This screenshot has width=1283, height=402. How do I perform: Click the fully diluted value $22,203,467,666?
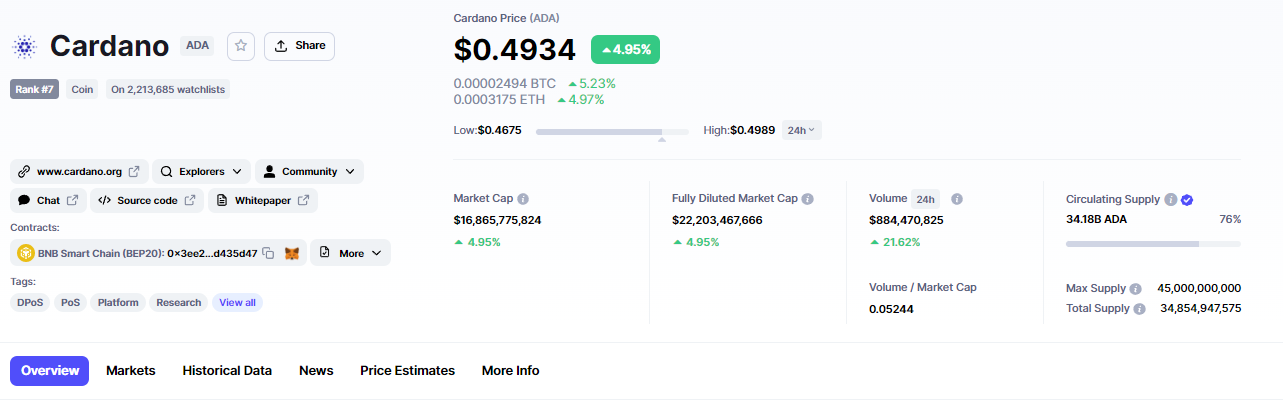point(717,220)
